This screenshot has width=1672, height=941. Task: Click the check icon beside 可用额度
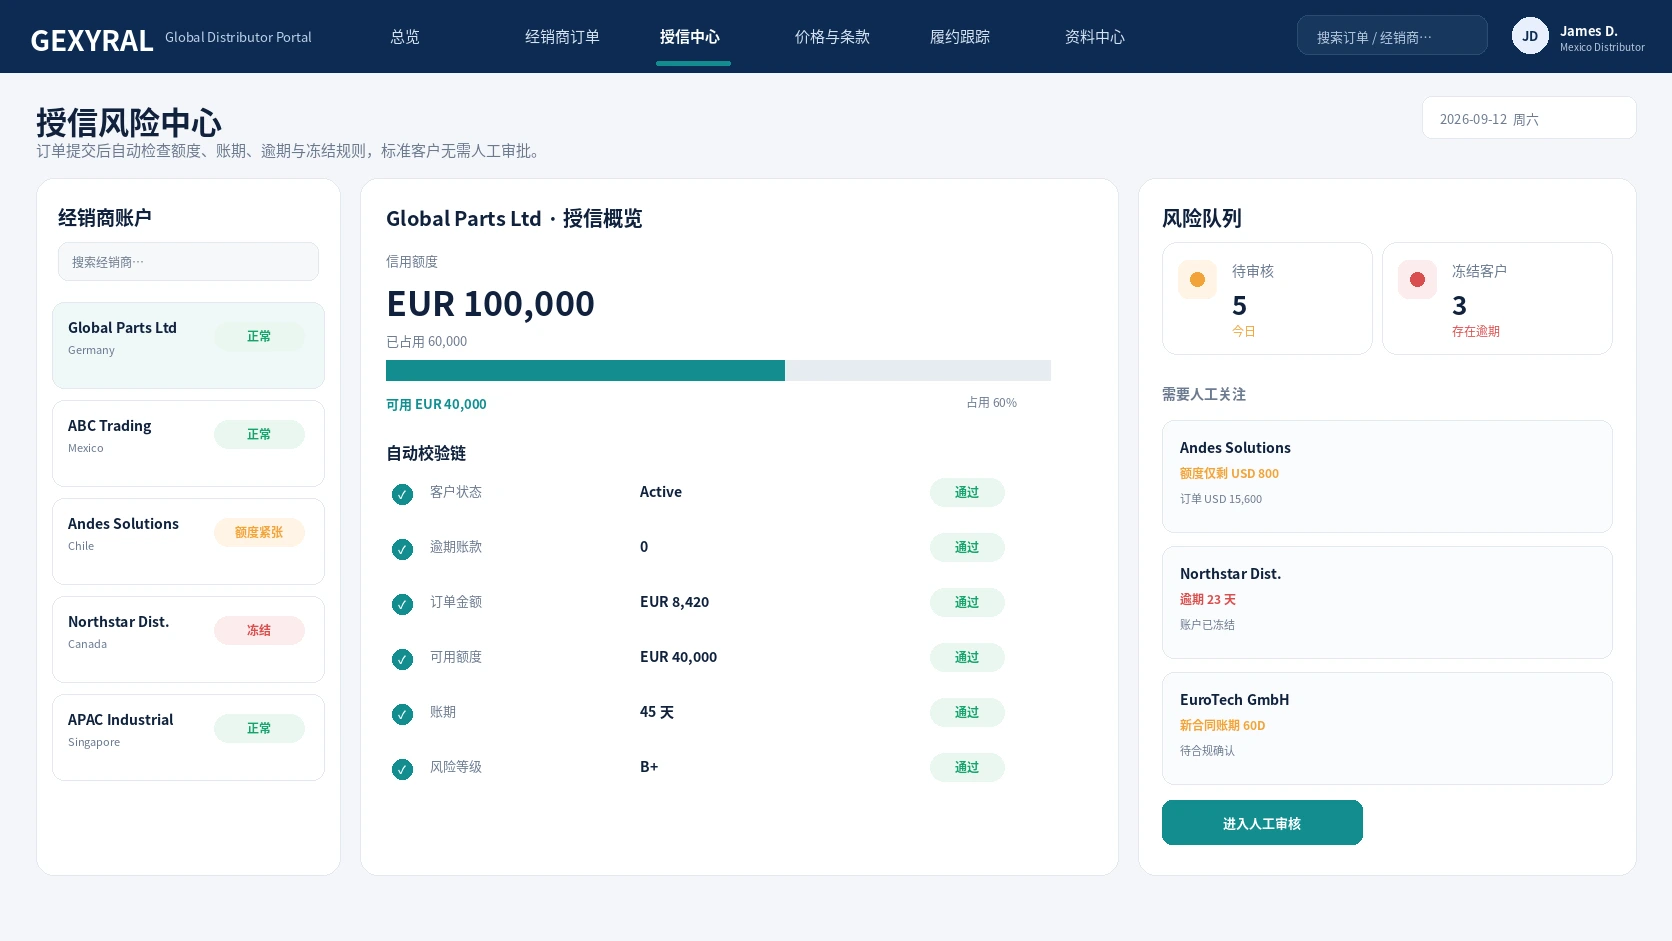[x=402, y=659]
